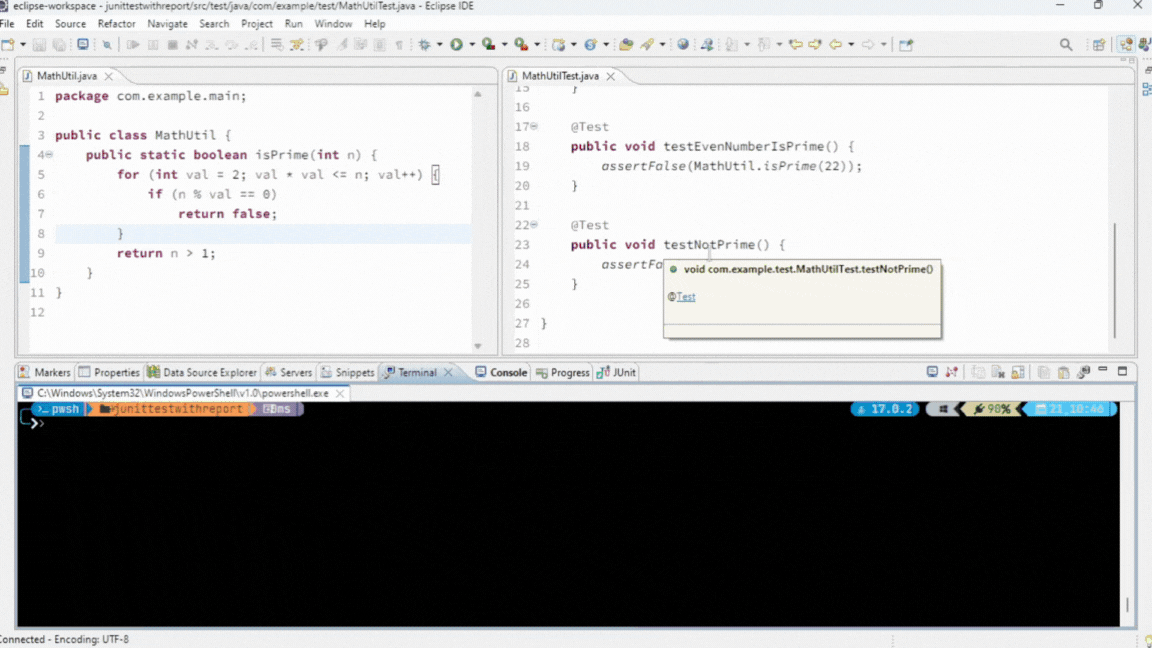Click the green Run button in toolbar
Viewport: 1152px width, 648px height.
tap(456, 44)
